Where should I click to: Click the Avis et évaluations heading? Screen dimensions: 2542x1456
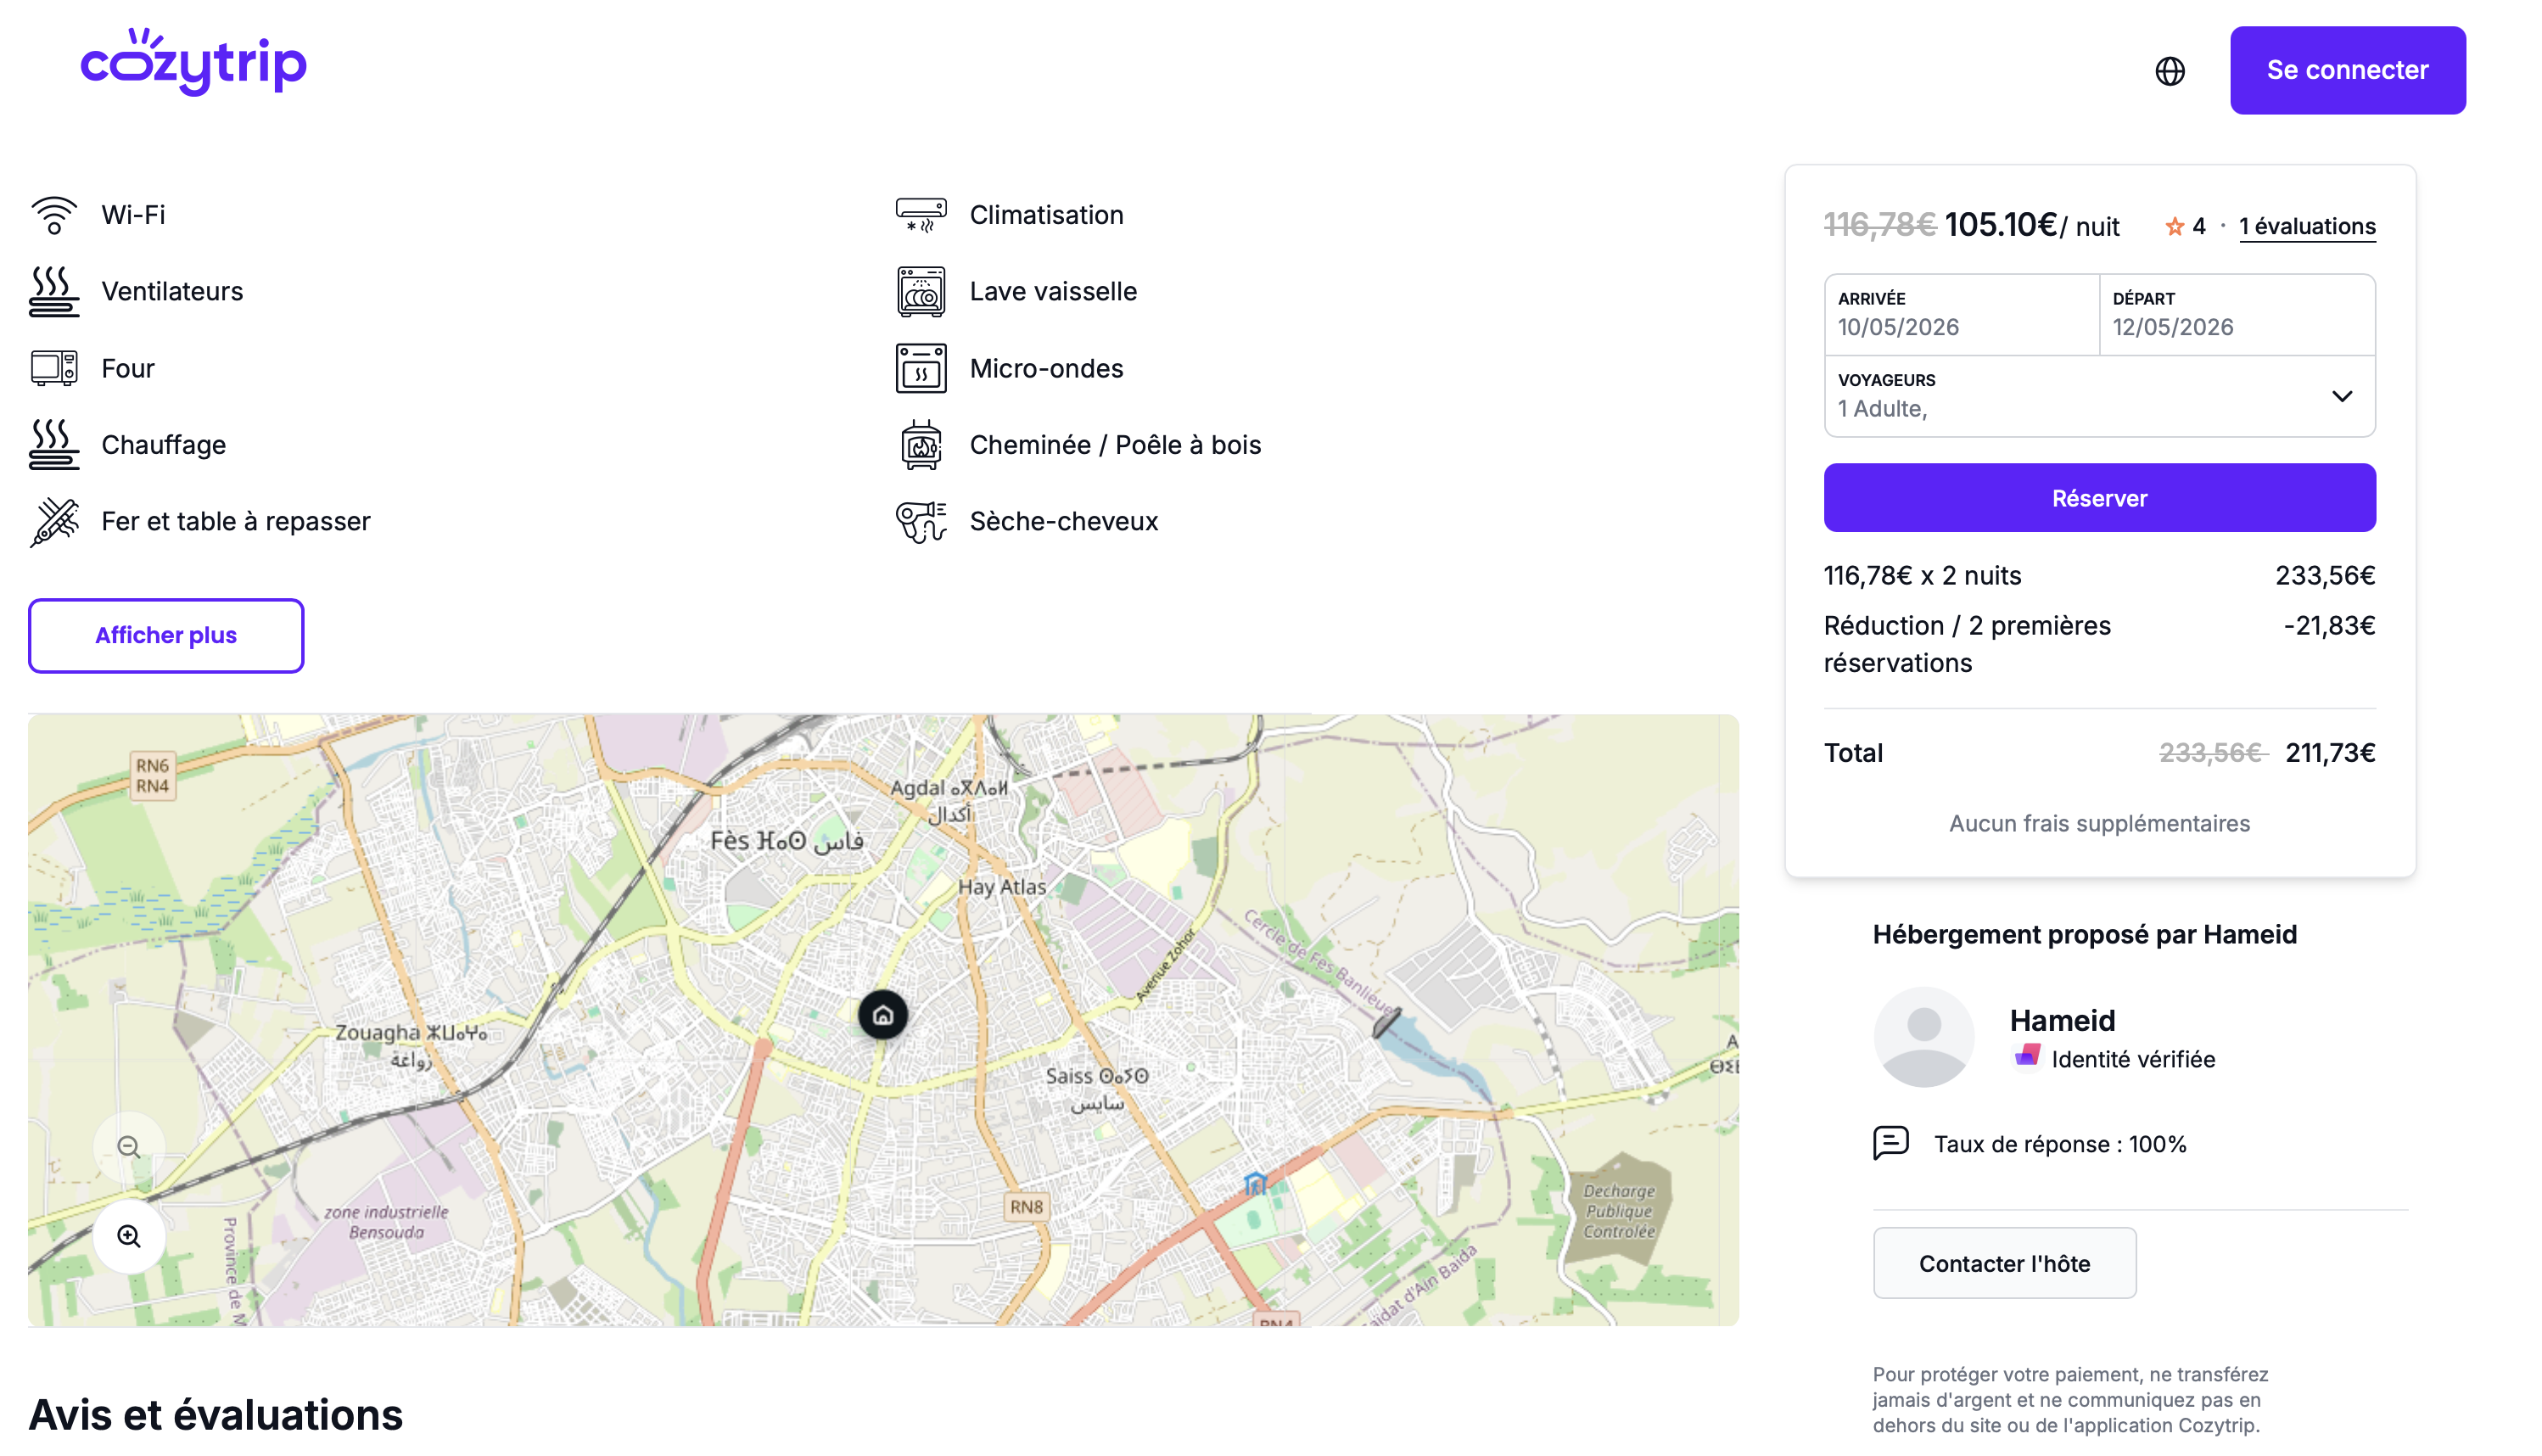pos(216,1414)
